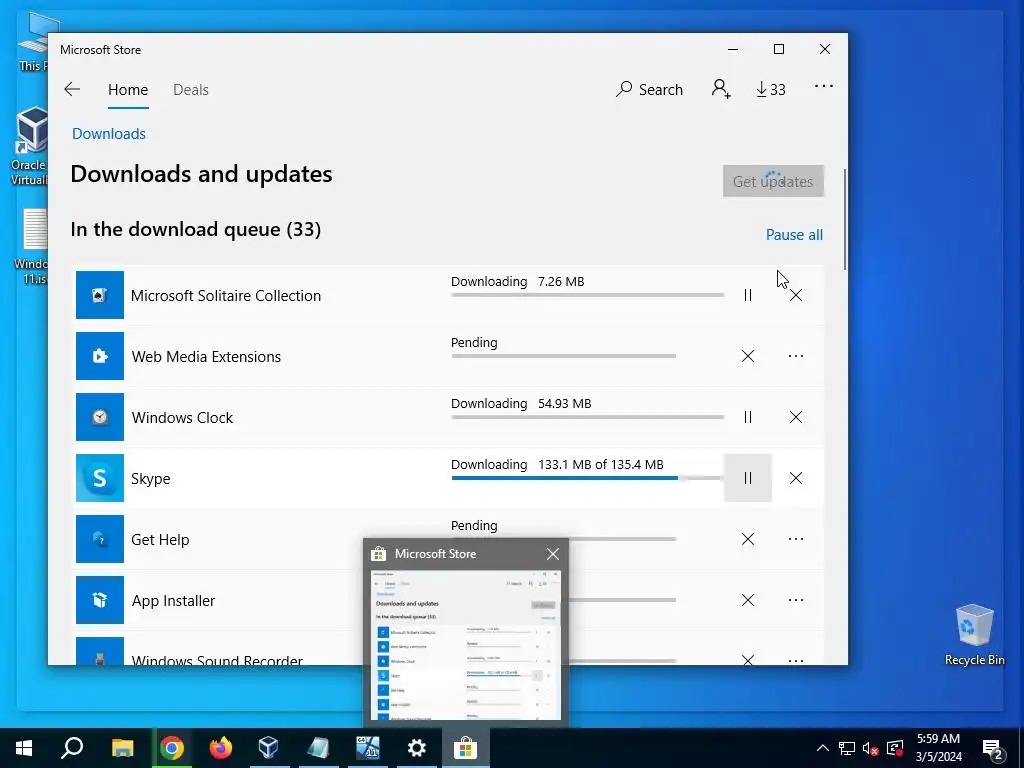Select the Windows Clock app name
The width and height of the screenshot is (1024, 768).
coord(182,417)
